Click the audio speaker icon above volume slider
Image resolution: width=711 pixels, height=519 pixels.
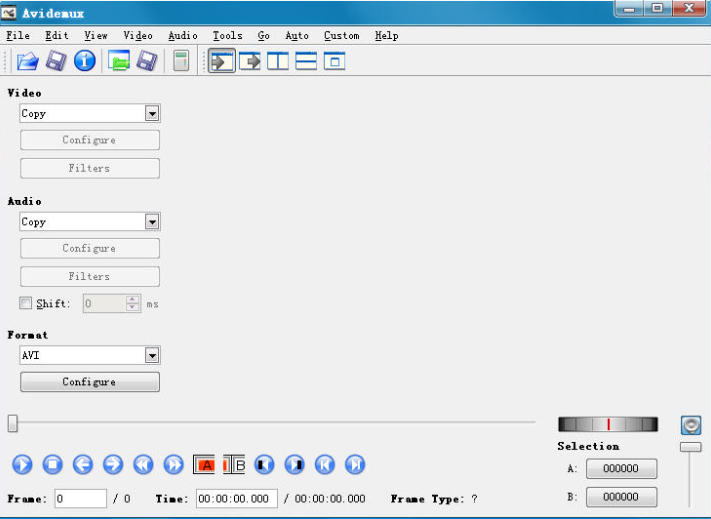691,425
